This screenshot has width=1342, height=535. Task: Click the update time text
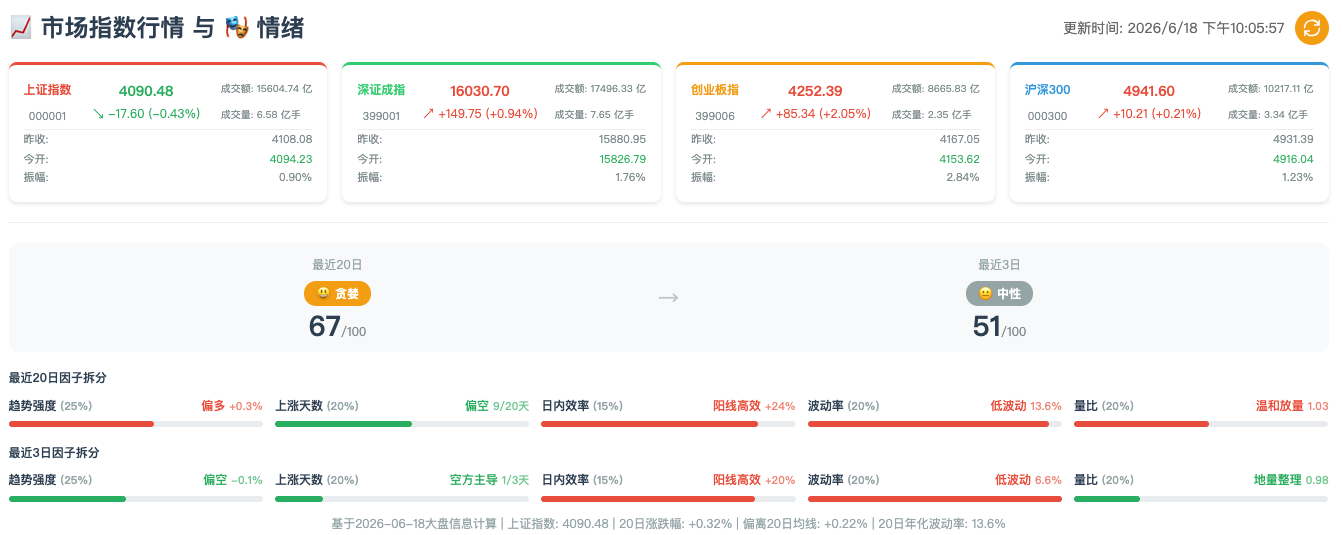tap(1174, 28)
